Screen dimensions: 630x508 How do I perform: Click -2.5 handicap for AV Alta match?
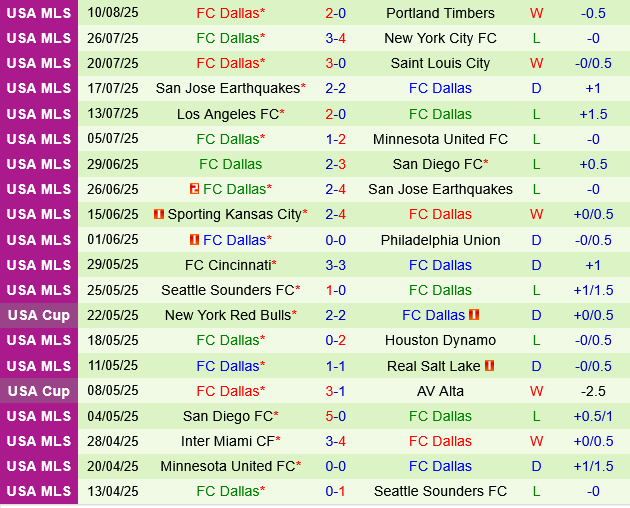coord(593,391)
